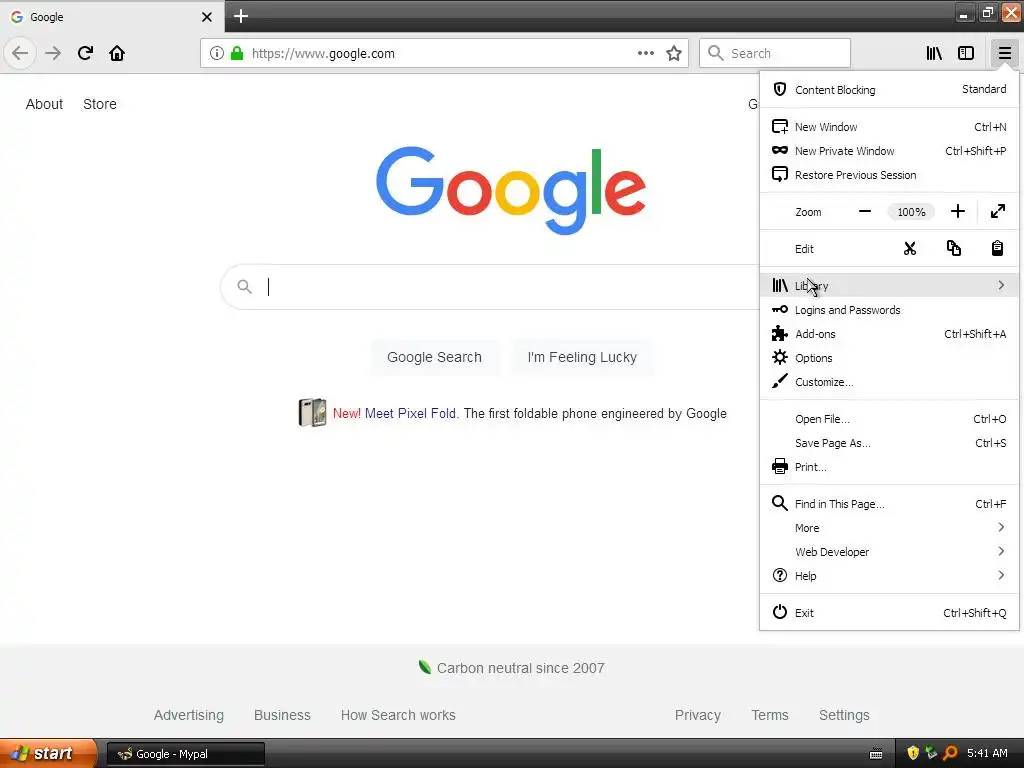
Task: Open Settings footer link
Action: (x=844, y=715)
